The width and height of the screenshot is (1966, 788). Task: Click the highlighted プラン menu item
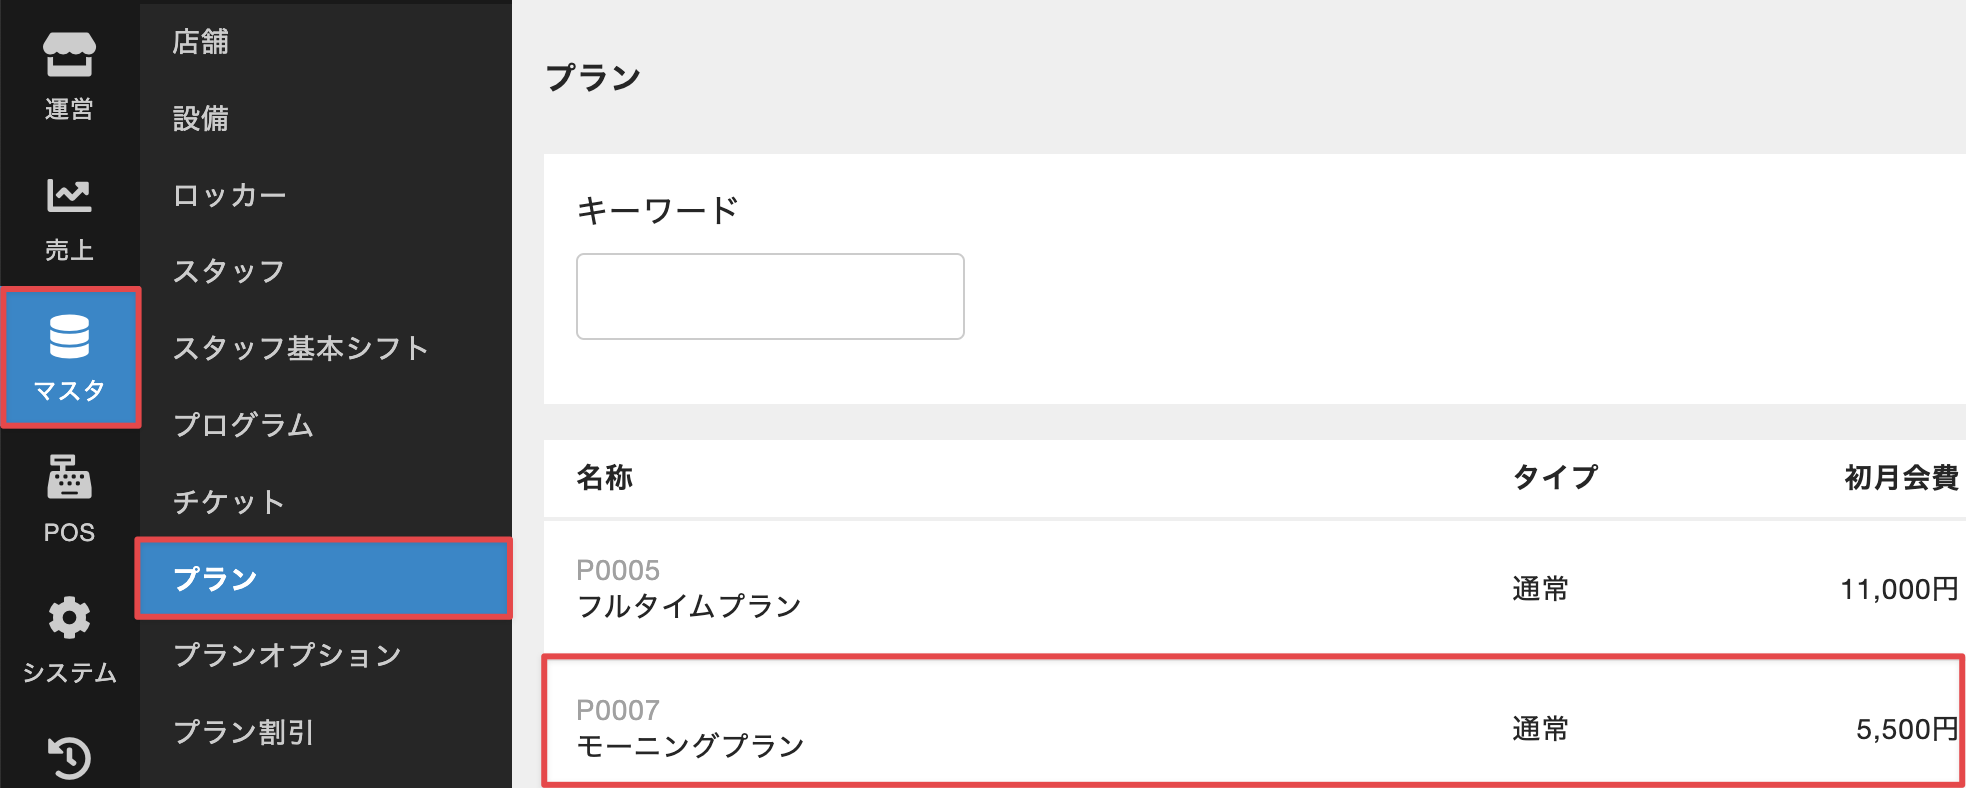click(323, 578)
